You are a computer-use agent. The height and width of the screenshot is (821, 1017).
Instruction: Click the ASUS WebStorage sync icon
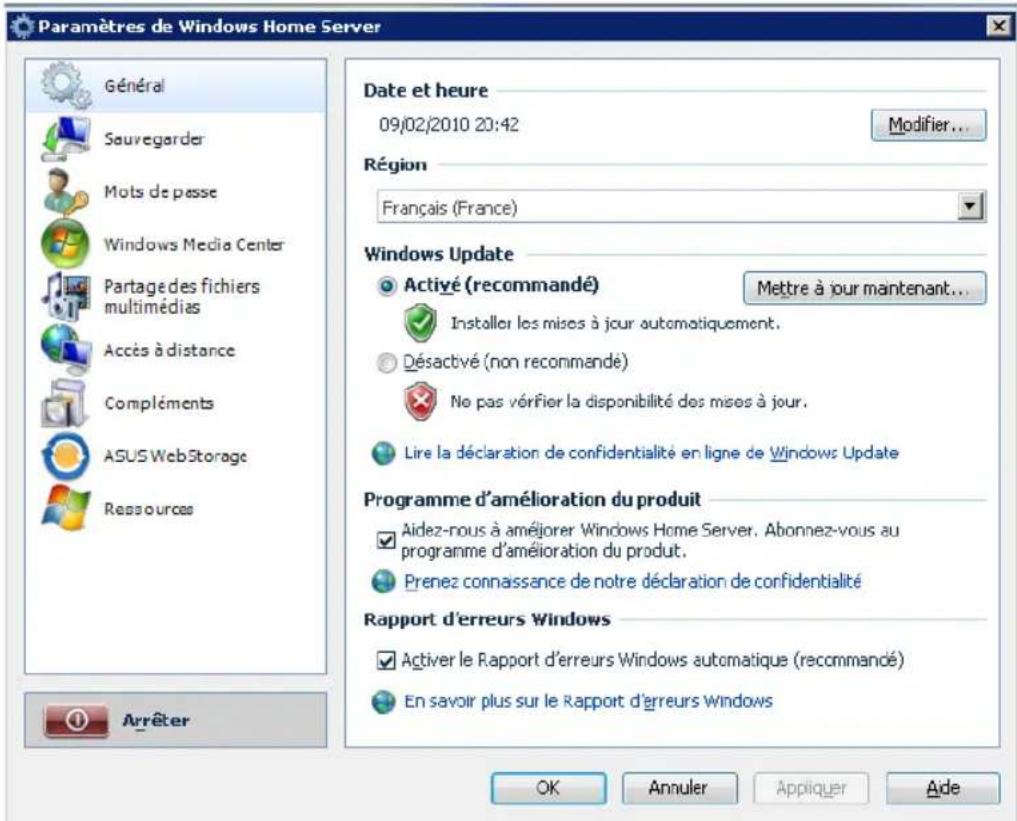coord(65,456)
